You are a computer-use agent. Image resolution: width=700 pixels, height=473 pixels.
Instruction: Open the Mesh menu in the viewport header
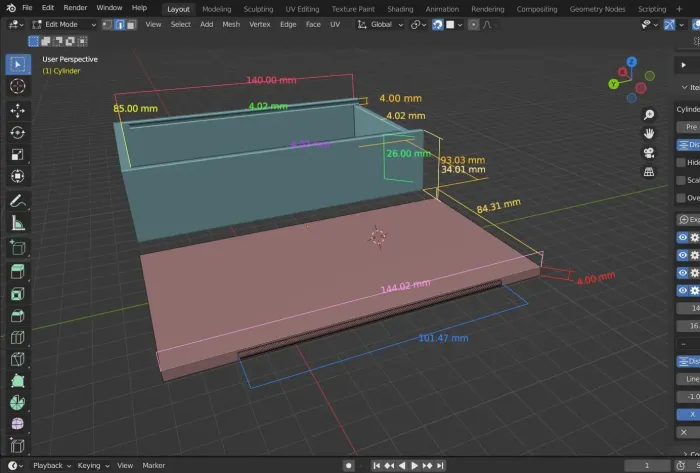pos(231,24)
